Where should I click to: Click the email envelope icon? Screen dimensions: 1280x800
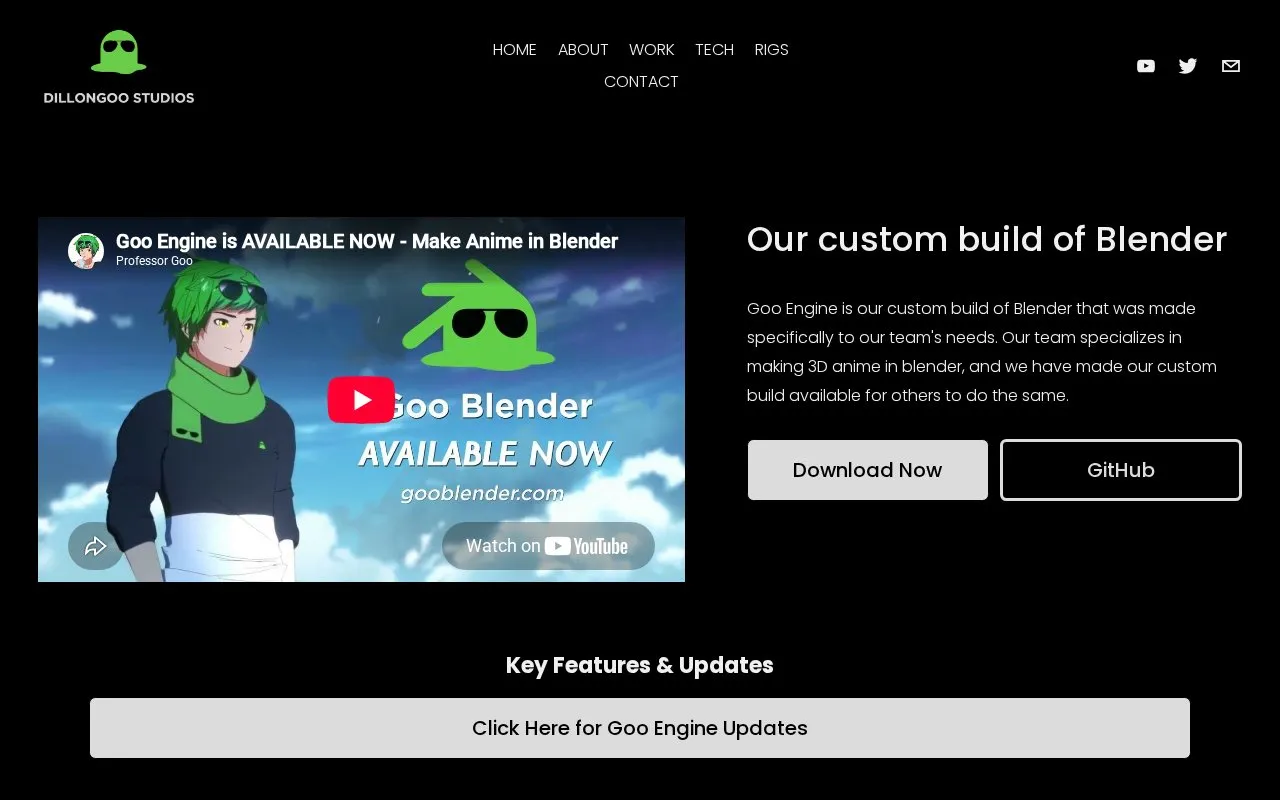tap(1231, 66)
